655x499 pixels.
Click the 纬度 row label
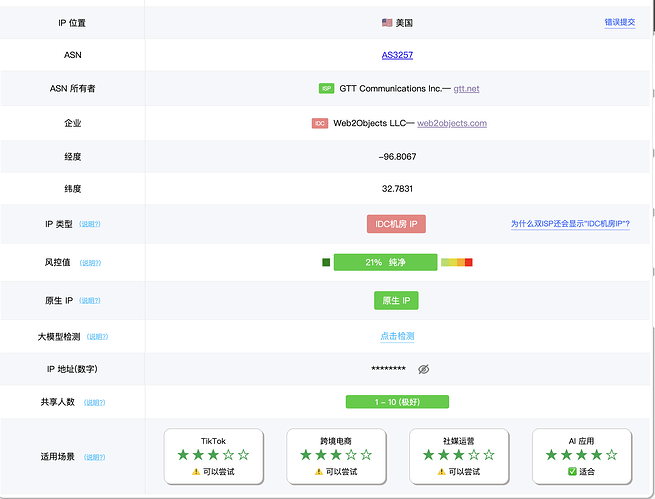click(x=72, y=189)
